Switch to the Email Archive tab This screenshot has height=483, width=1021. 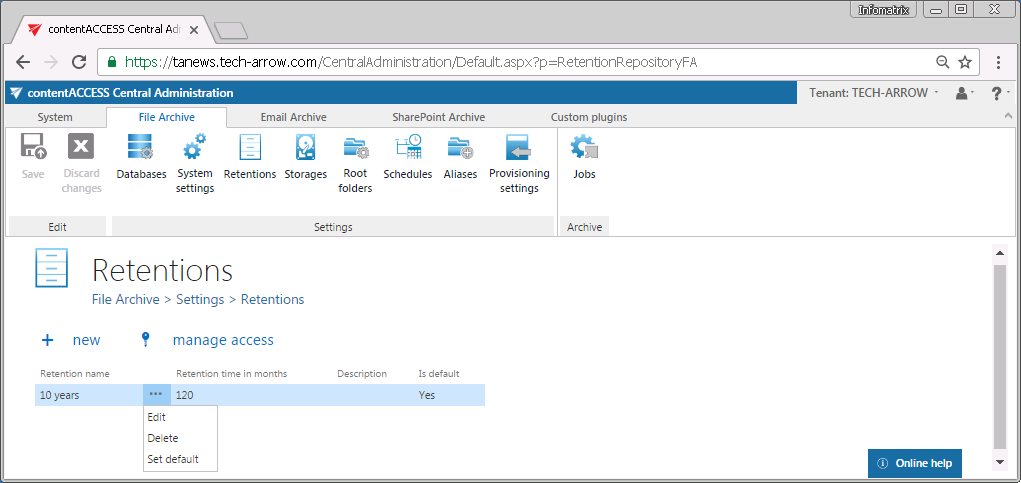[294, 117]
